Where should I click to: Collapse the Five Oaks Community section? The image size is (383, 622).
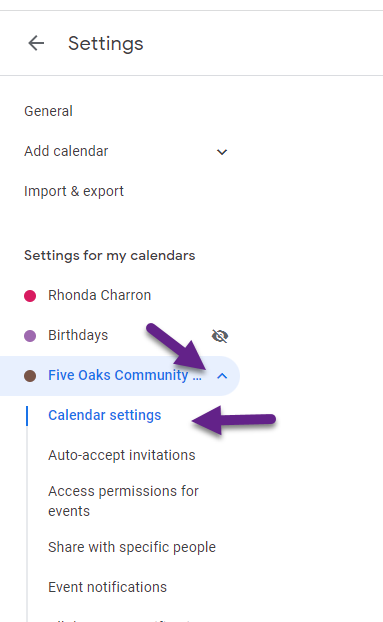222,376
